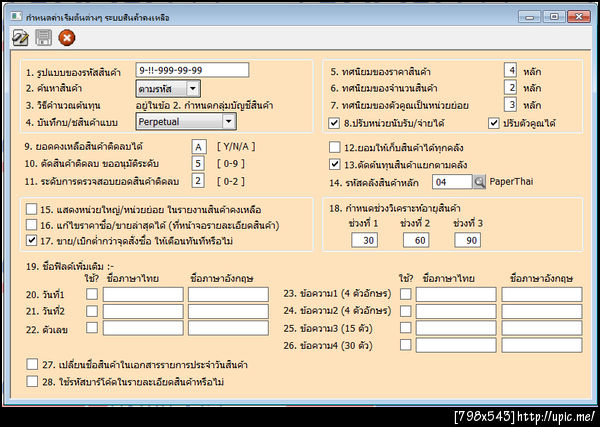Screen dimensions: 600x427
Task: Open the product search dropdown ตามรหัส
Action: pos(168,89)
